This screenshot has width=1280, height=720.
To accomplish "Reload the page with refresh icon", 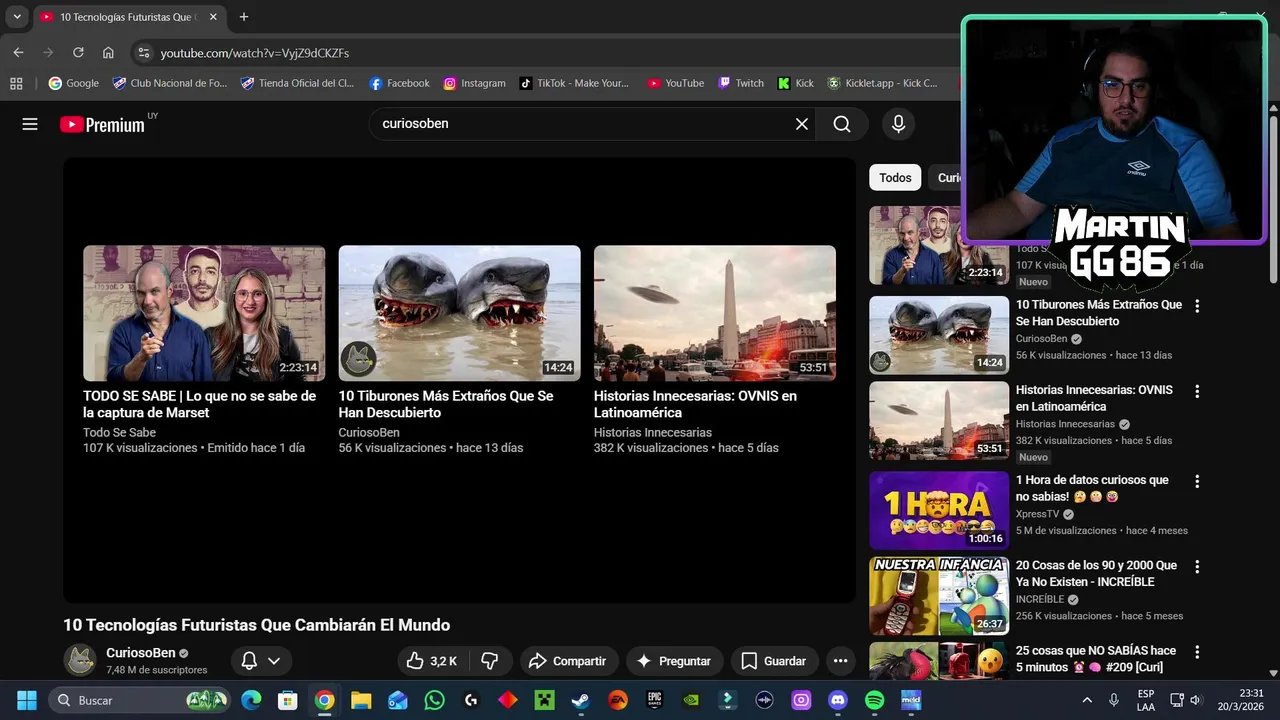I will (78, 52).
